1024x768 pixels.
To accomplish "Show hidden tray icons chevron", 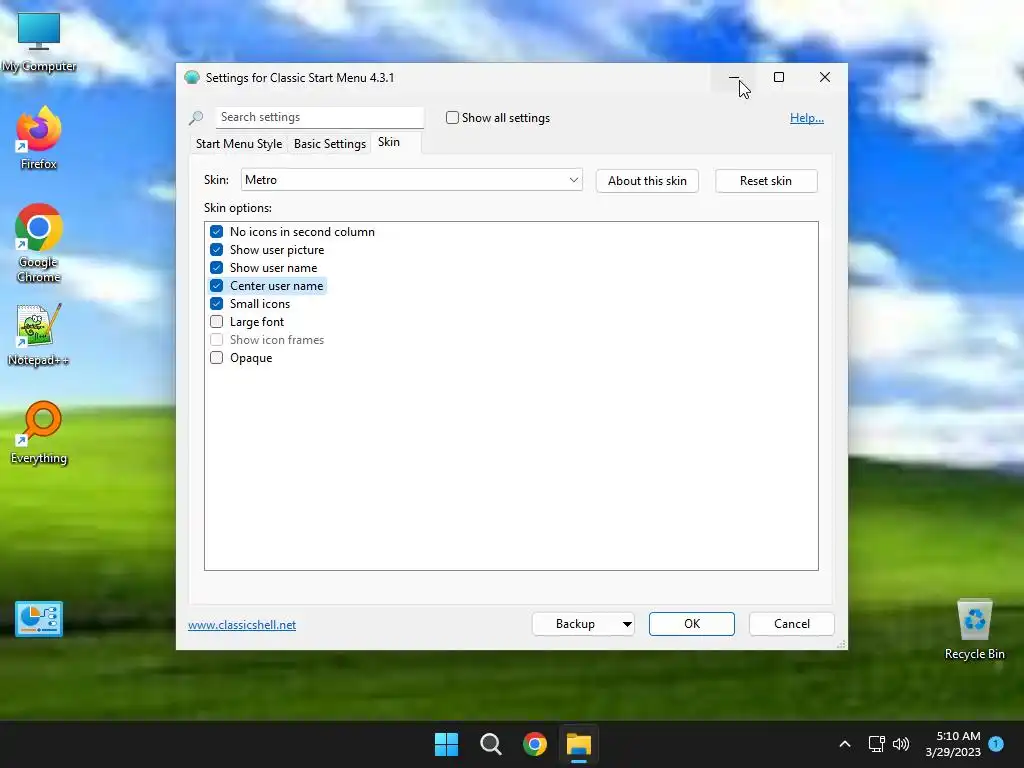I will pos(844,744).
